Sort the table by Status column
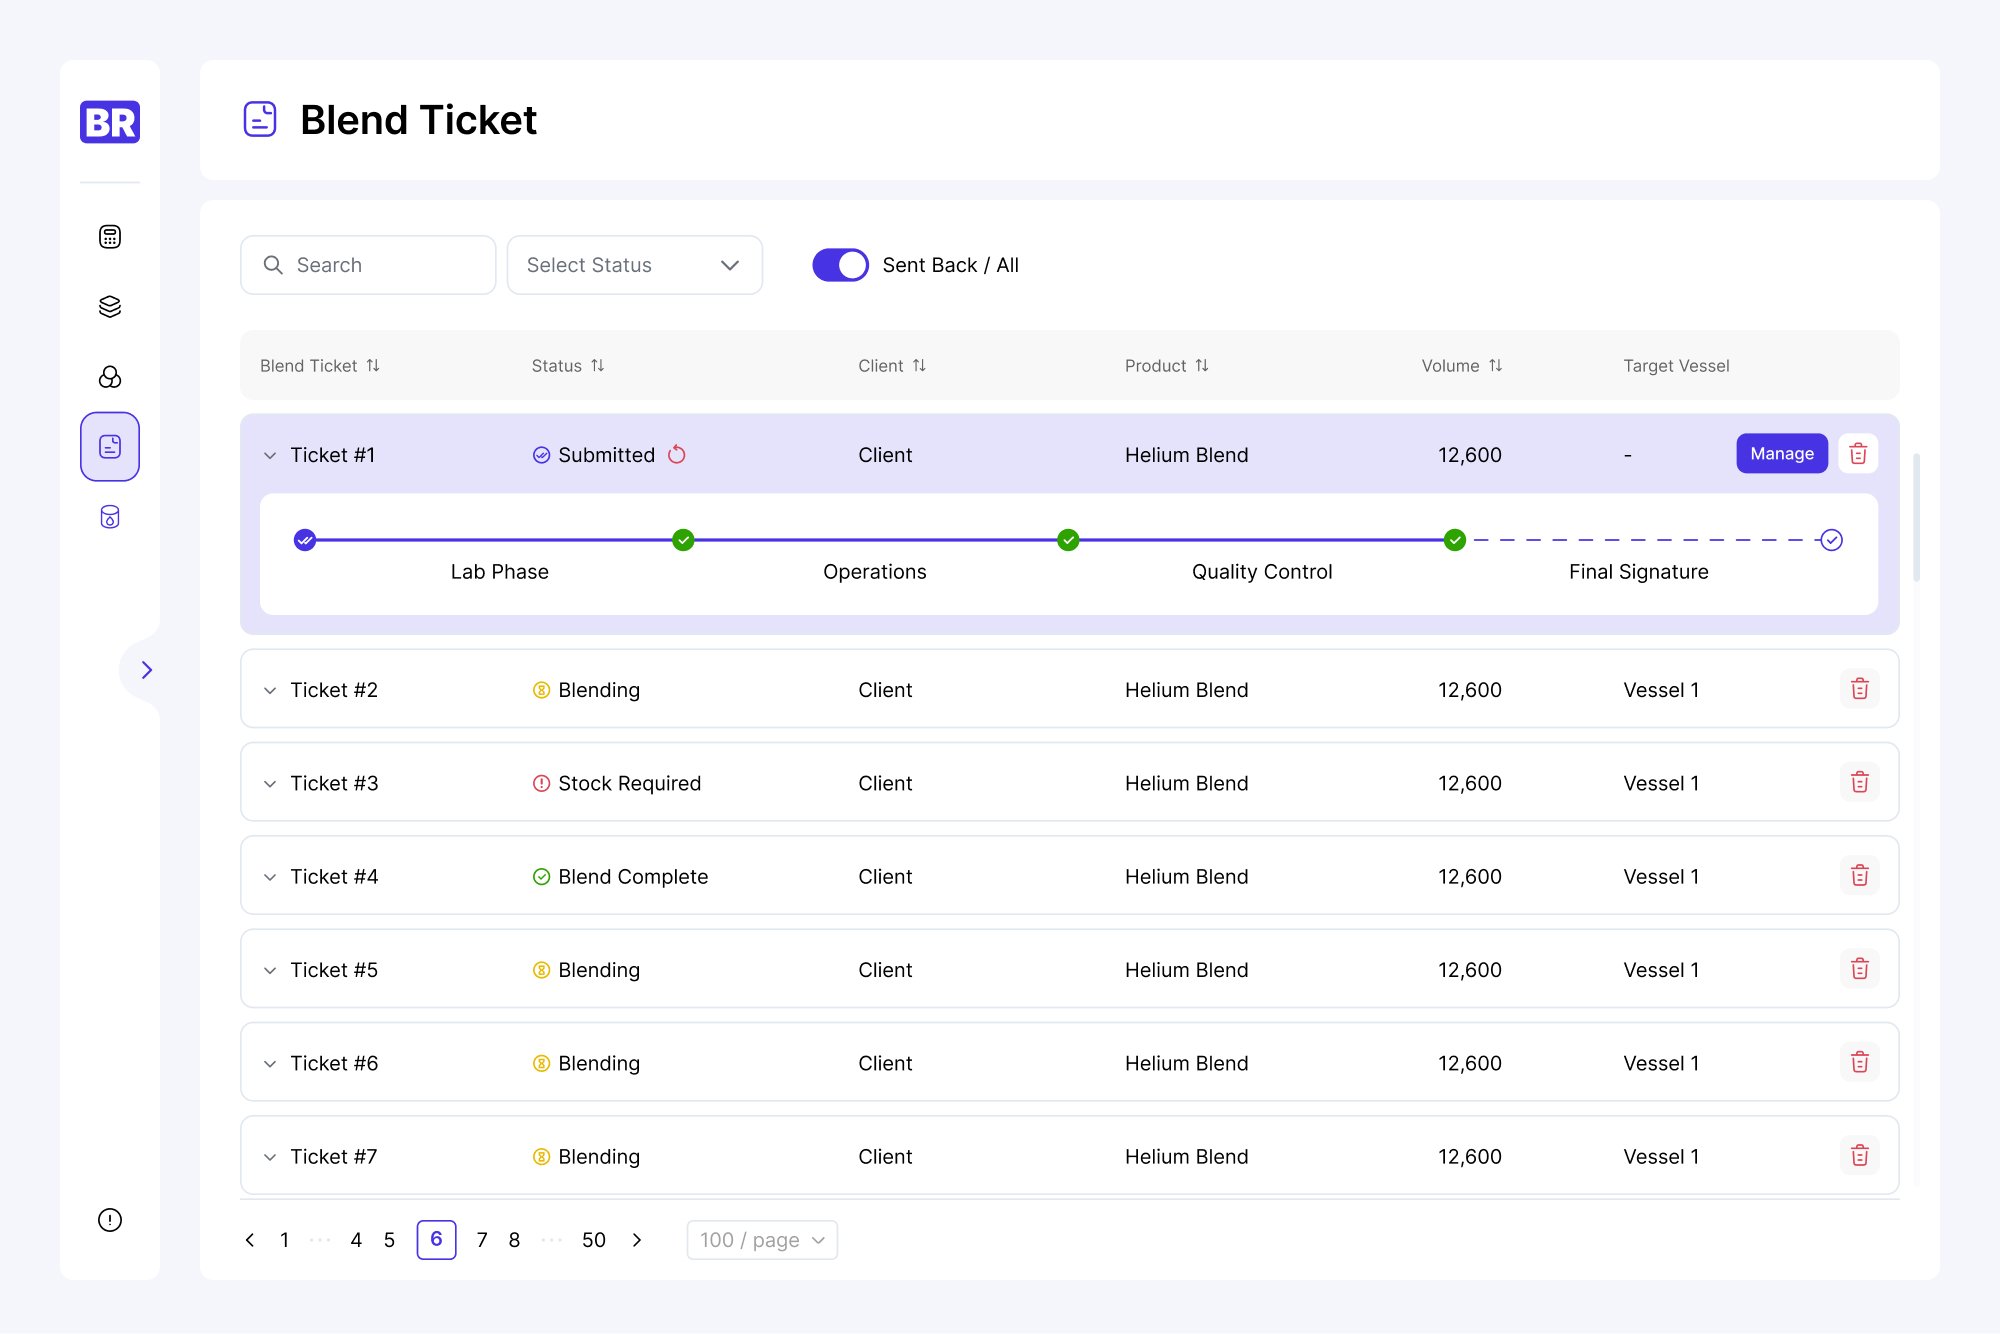Viewport: 2000px width, 1334px height. click(597, 366)
